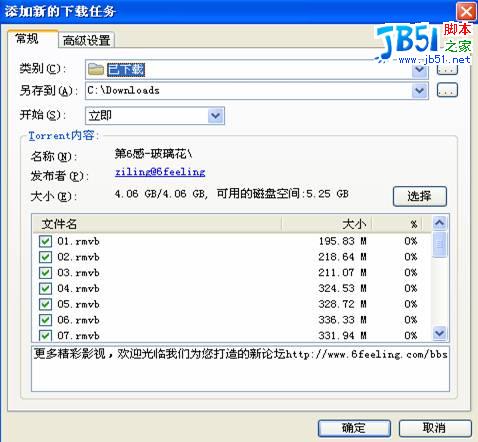
Task: Deselect the 06.rmvb checkbox
Action: 45,320
